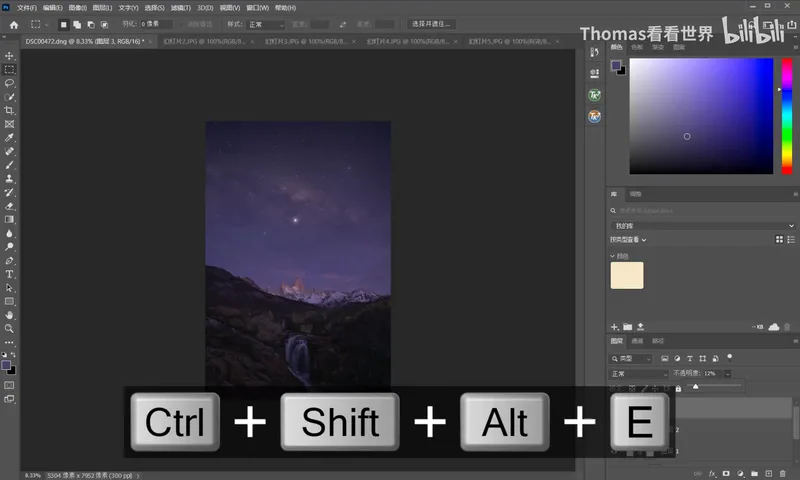Select the Horizontal Type tool
The height and width of the screenshot is (480, 800).
[9, 274]
